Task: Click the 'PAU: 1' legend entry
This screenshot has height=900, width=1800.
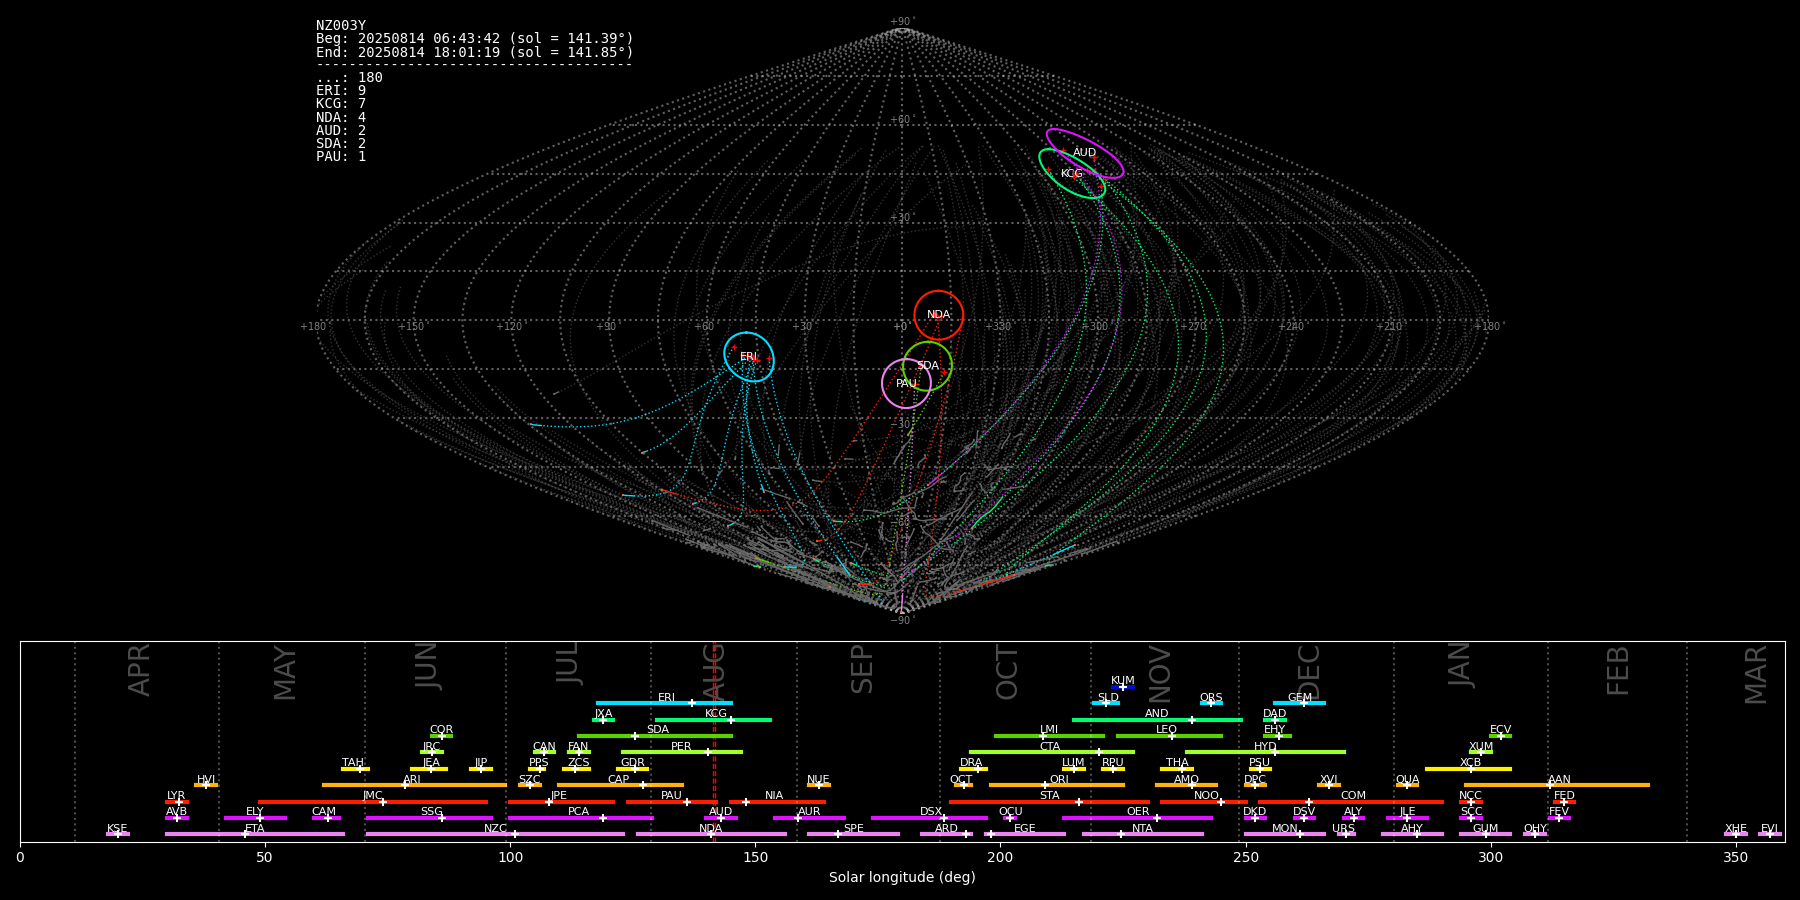Action: (x=341, y=157)
